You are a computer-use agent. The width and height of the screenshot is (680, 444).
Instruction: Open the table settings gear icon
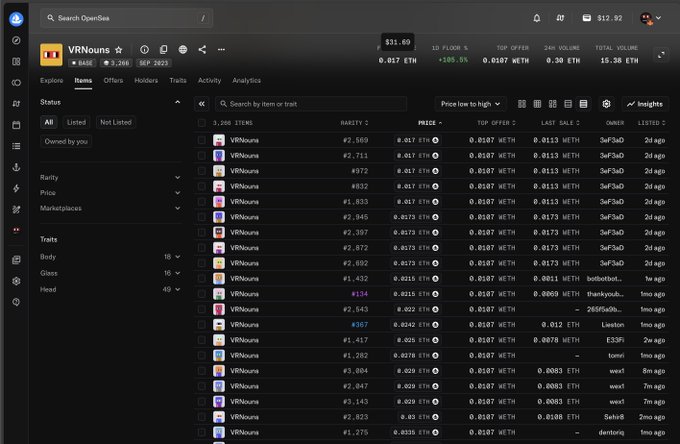(x=606, y=104)
